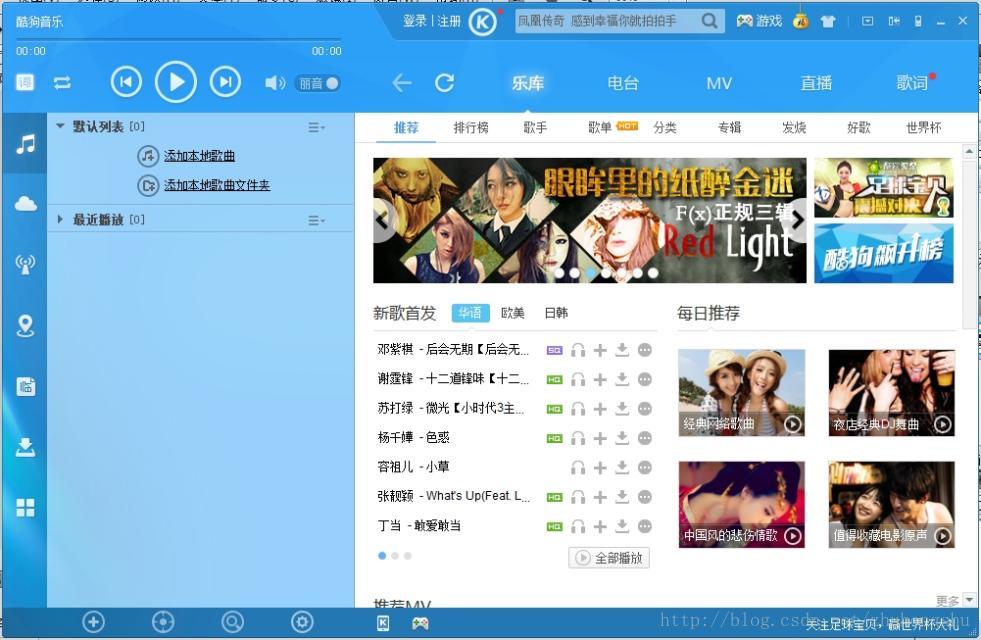
Task: Download 苏打绿 微光 song
Action: (622, 408)
